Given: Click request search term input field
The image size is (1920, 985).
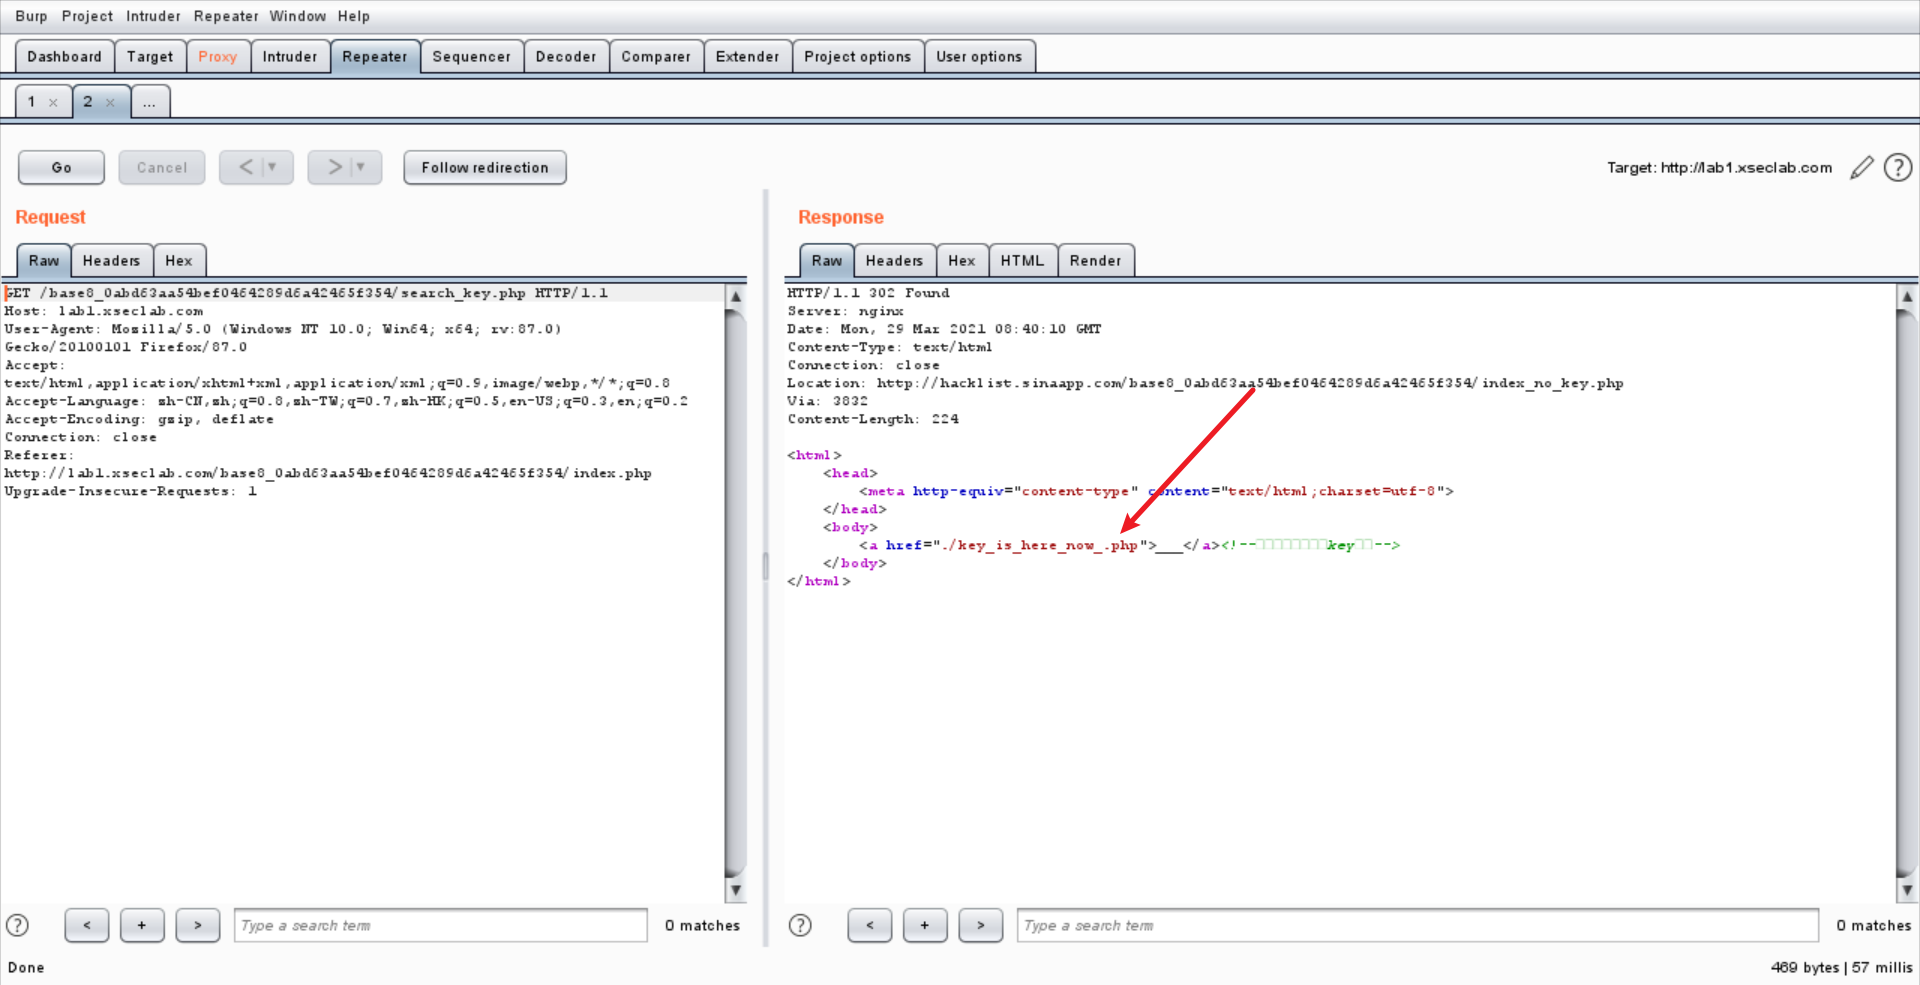Looking at the screenshot, I should 441,925.
